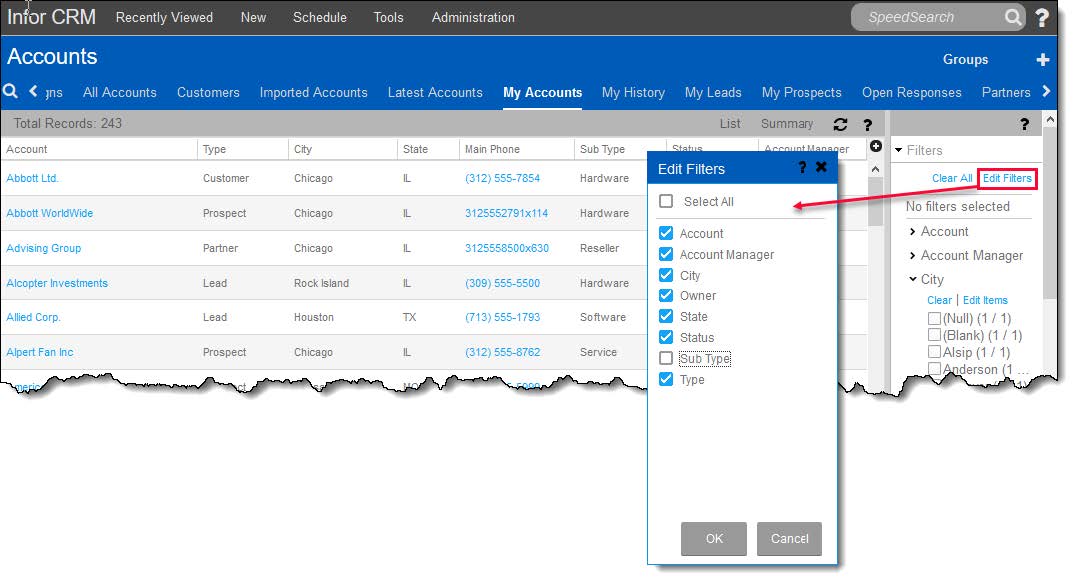This screenshot has height=580, width=1073.
Task: Open the Administration menu
Action: pyautogui.click(x=473, y=17)
